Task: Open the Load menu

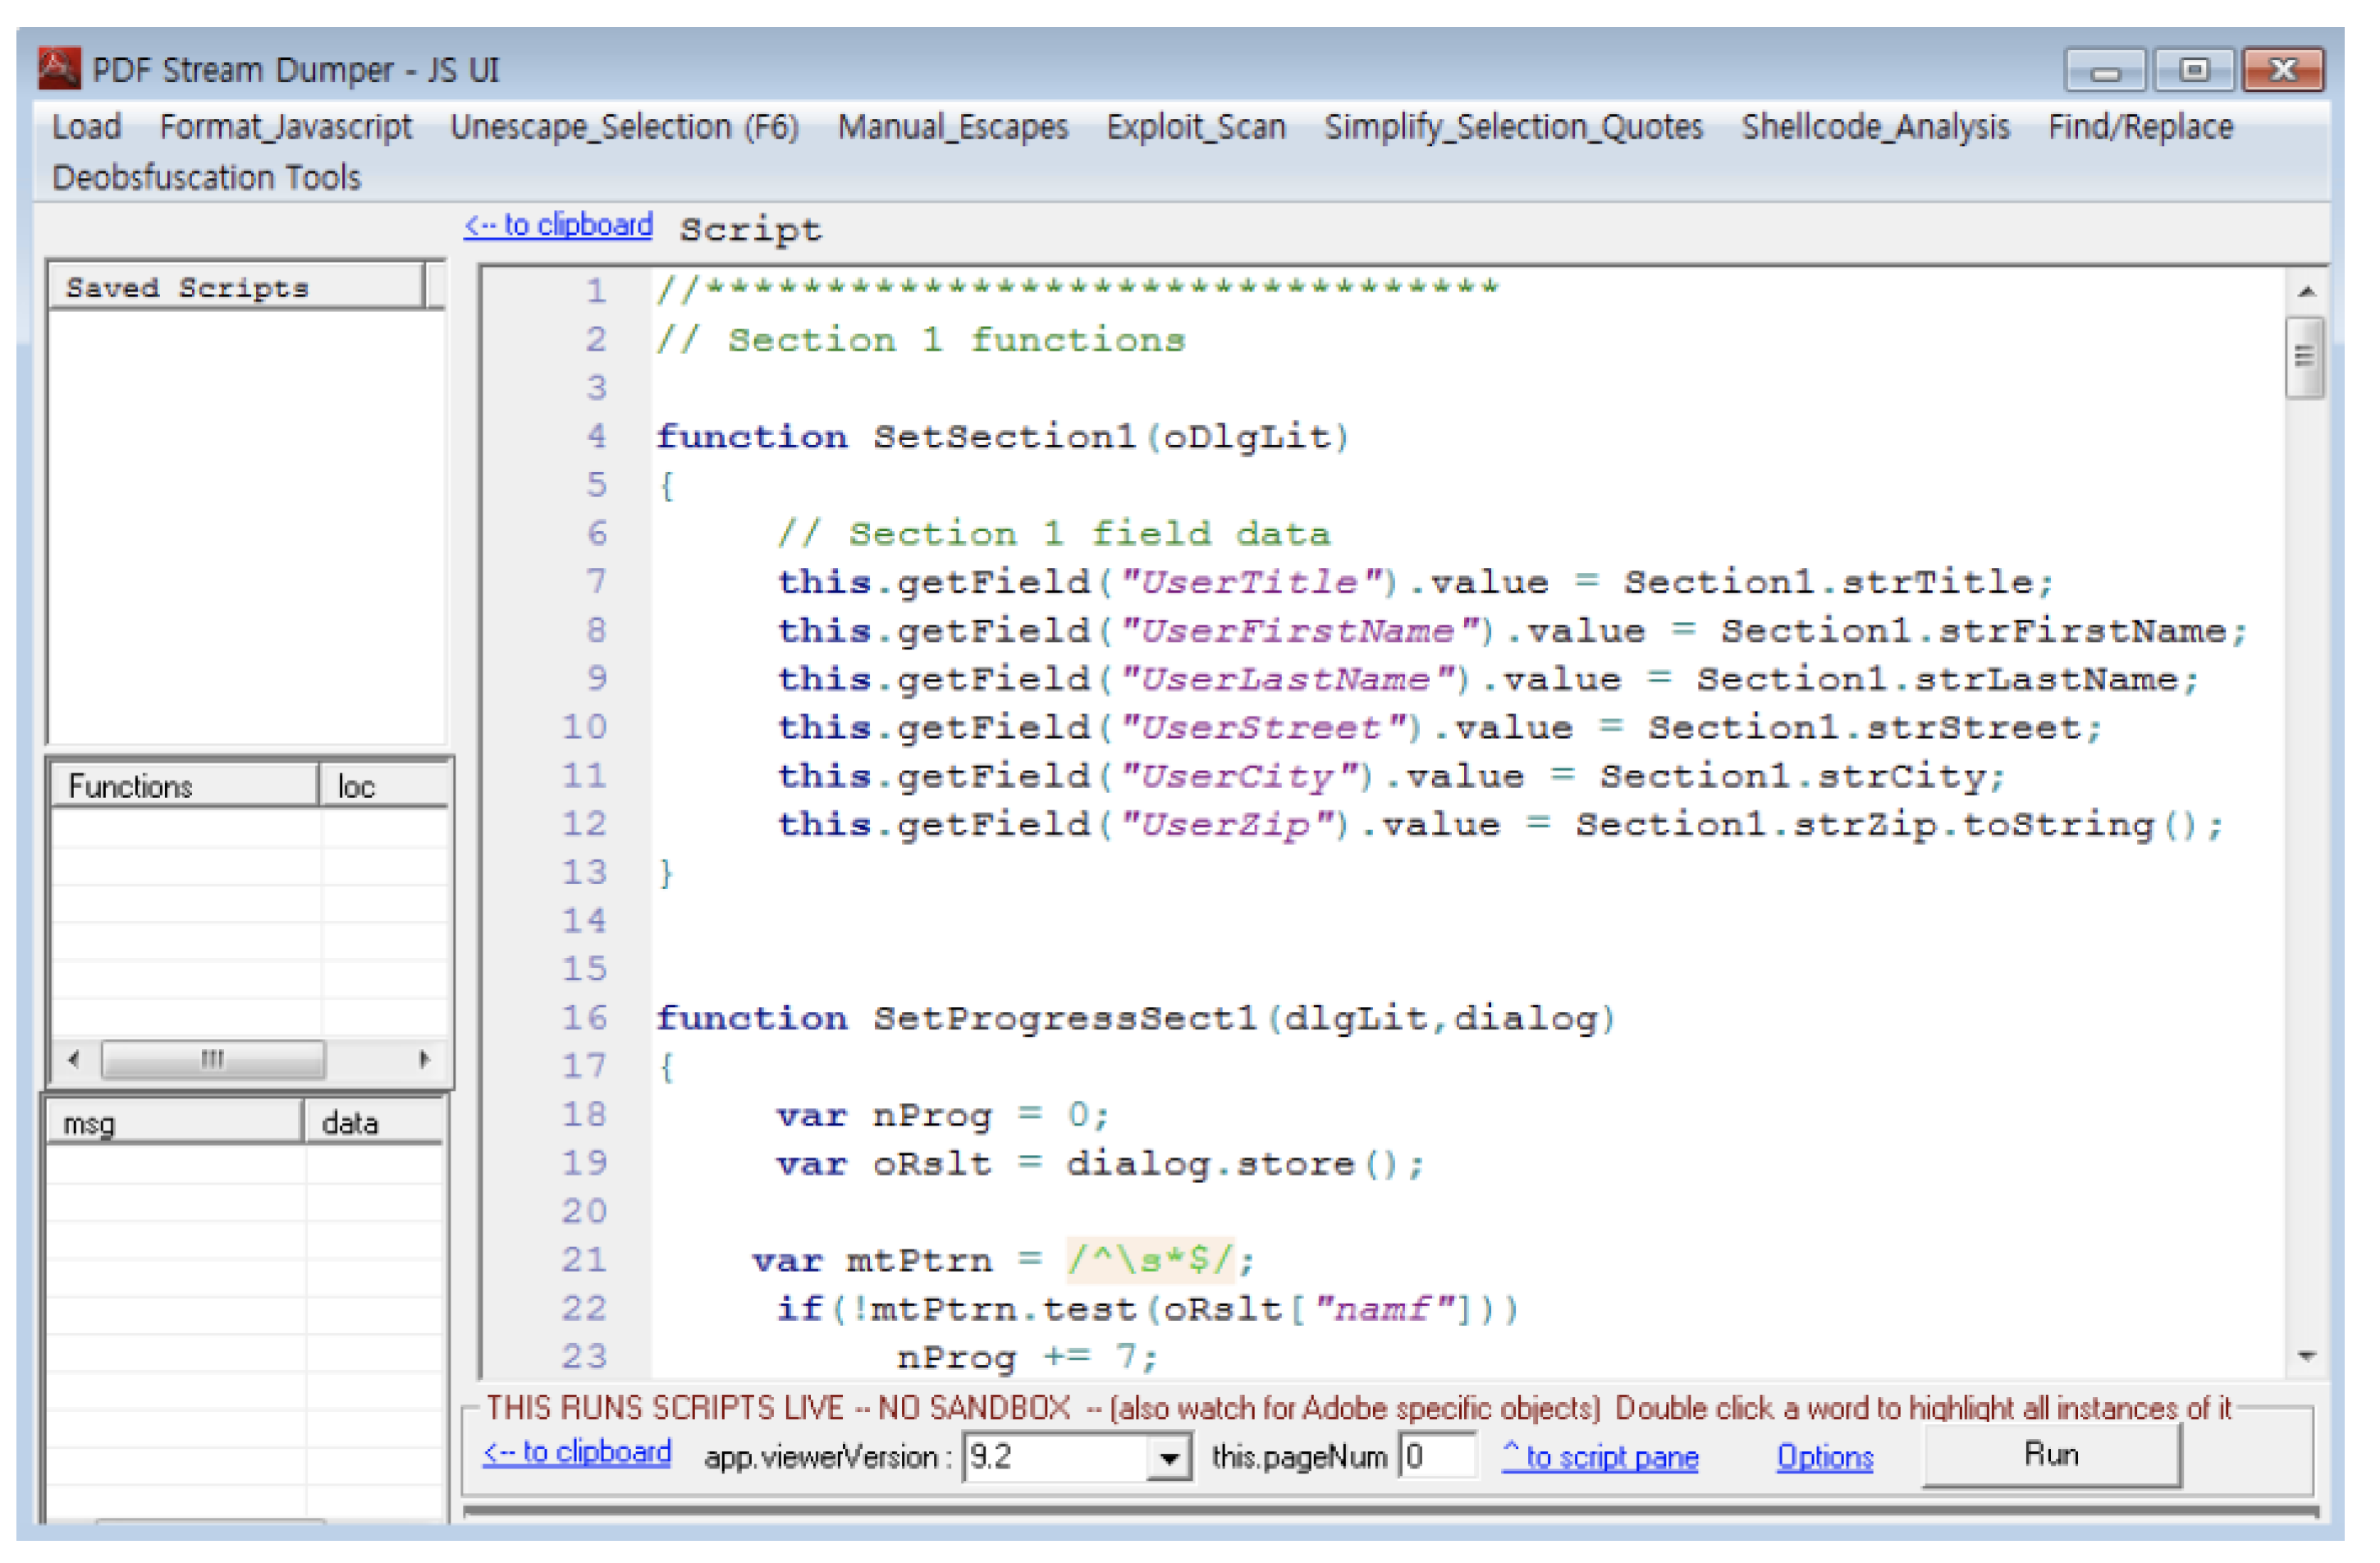Action: [x=87, y=128]
